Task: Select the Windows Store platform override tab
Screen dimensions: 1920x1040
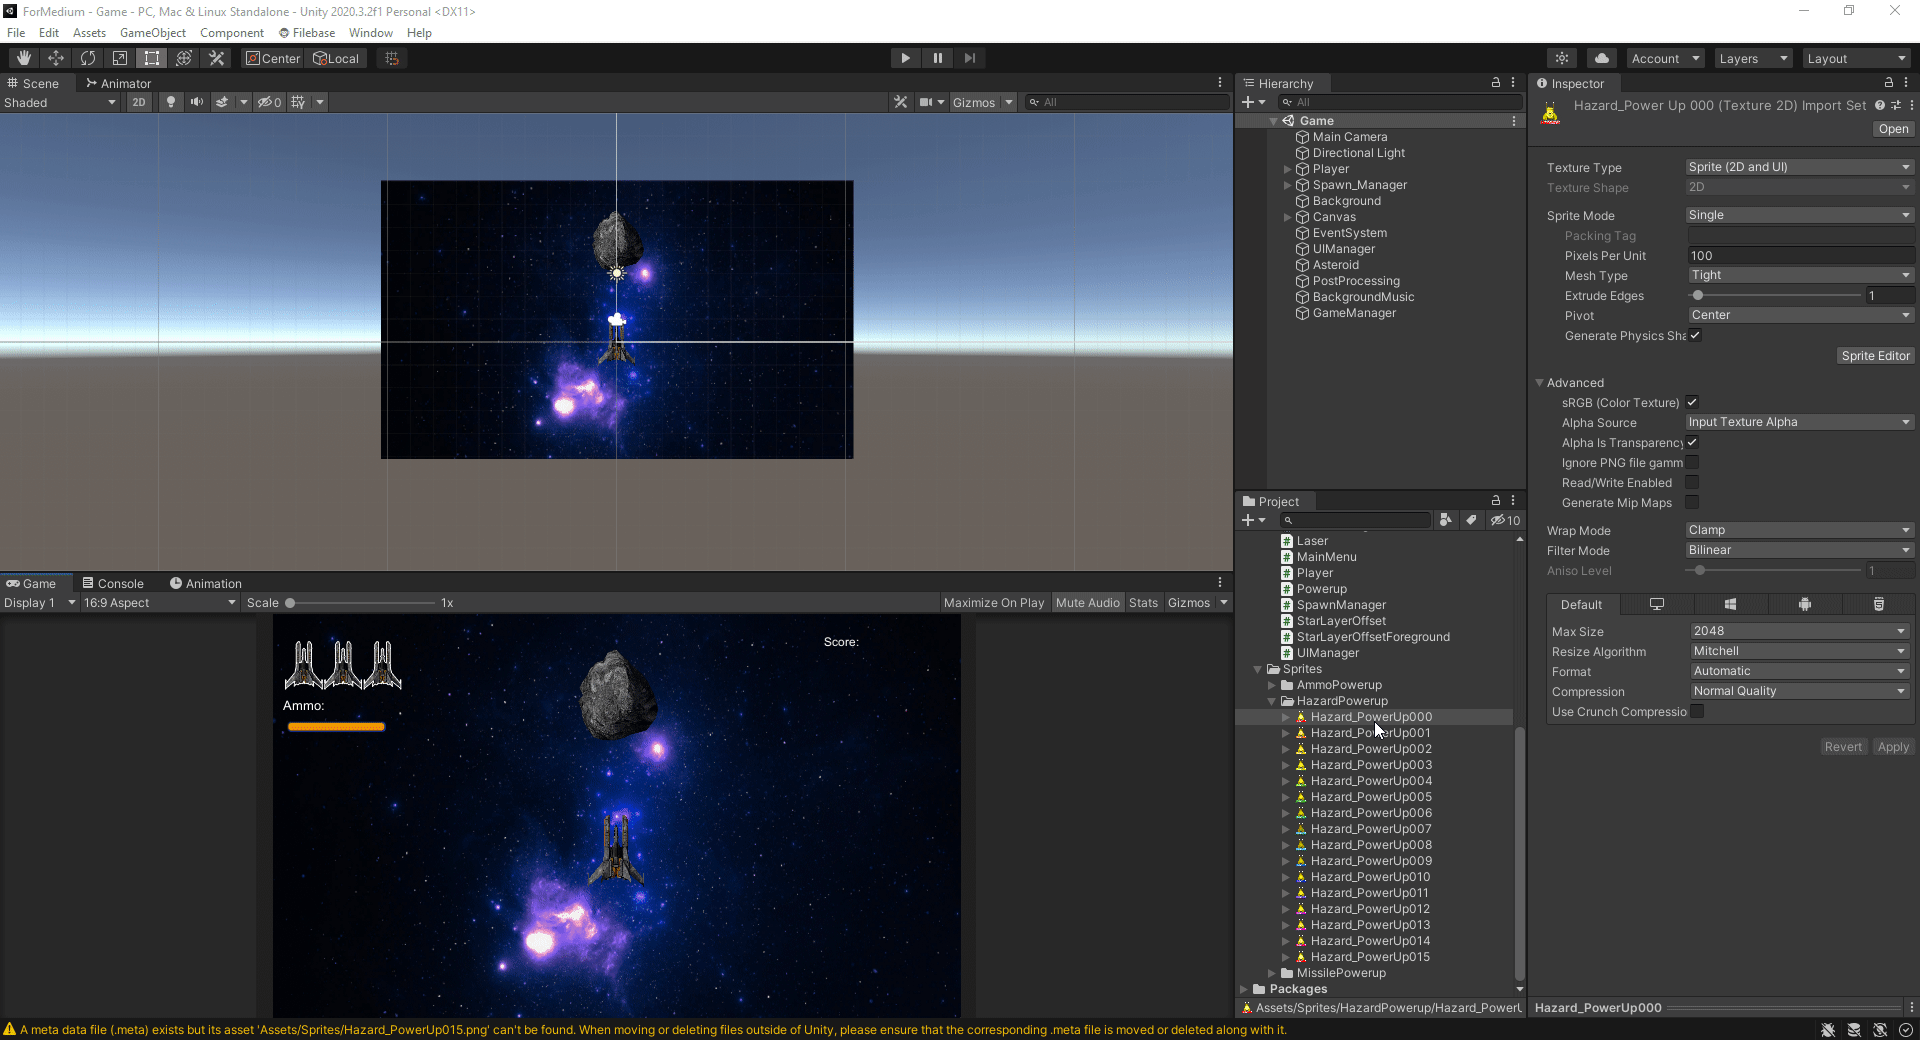Action: pyautogui.click(x=1731, y=604)
